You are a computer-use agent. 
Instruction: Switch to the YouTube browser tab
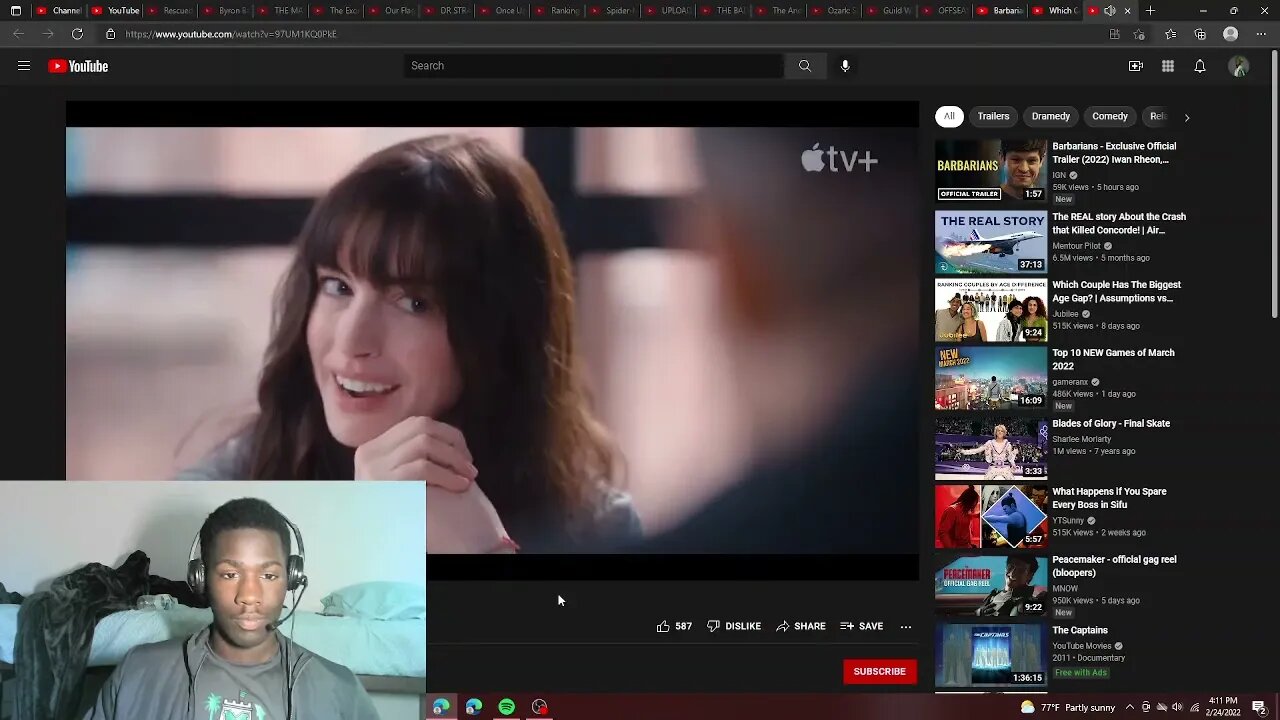pyautogui.click(x=114, y=11)
